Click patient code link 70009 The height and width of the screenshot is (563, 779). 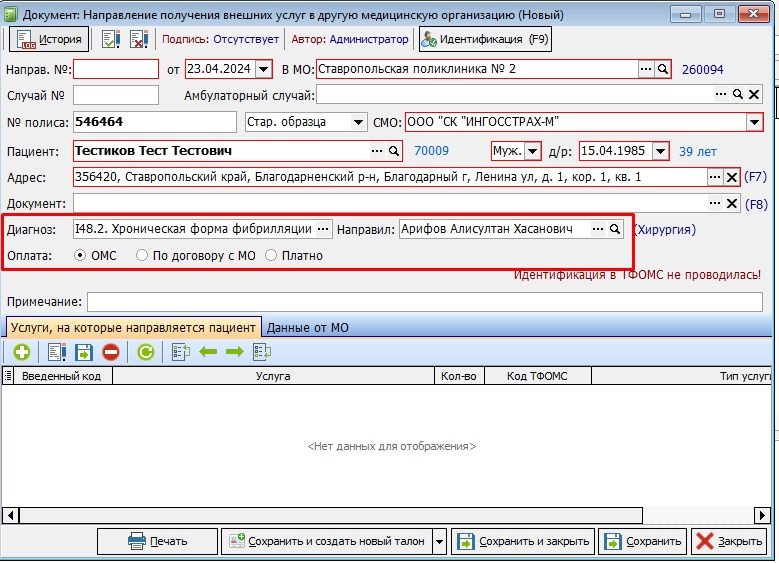coord(431,151)
